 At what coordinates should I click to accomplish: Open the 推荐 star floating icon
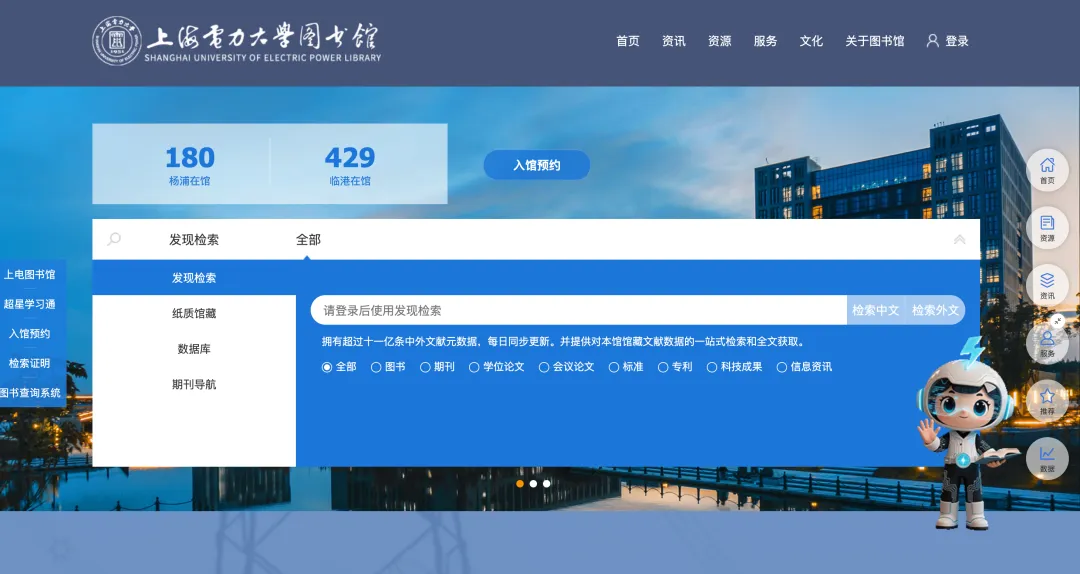tap(1047, 401)
